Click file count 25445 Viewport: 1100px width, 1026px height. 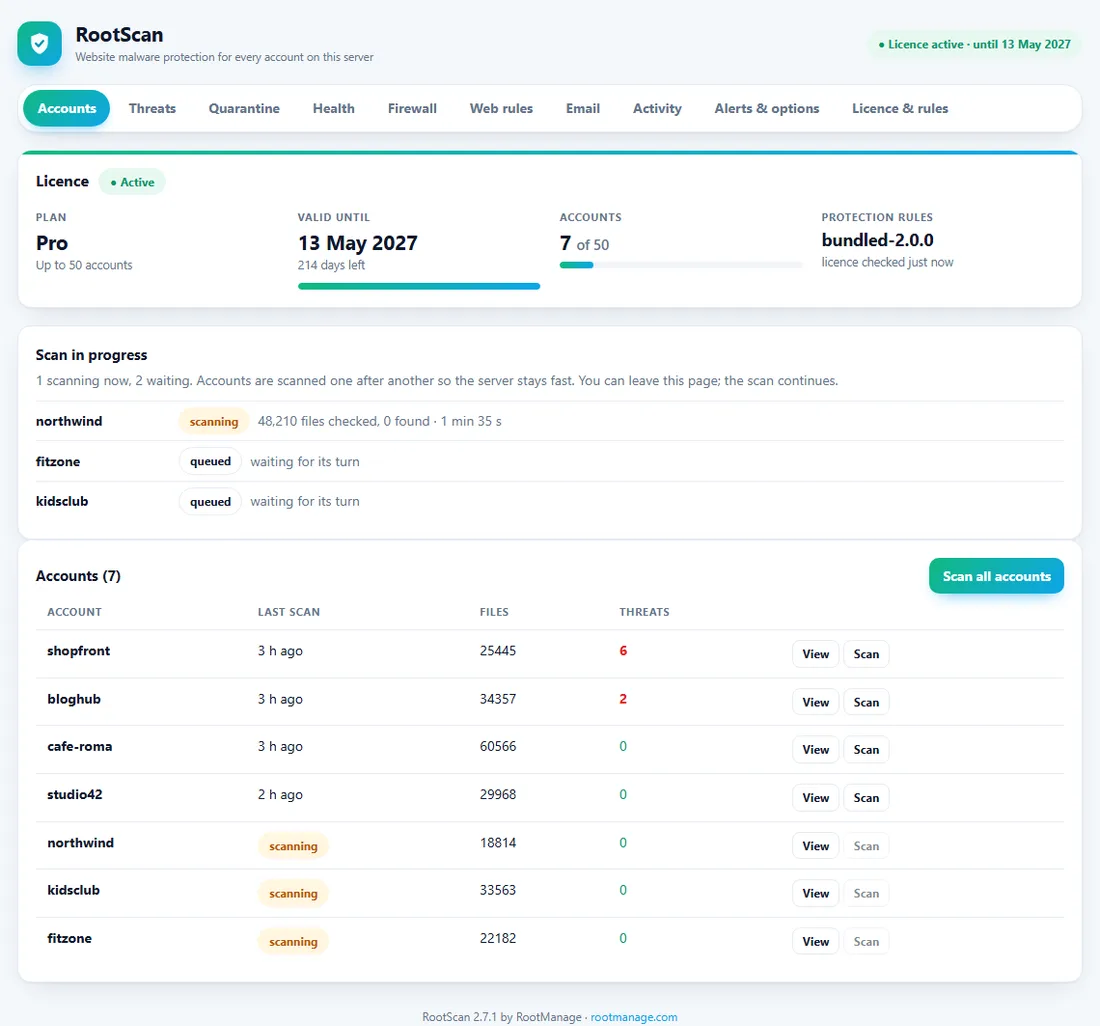pos(498,651)
